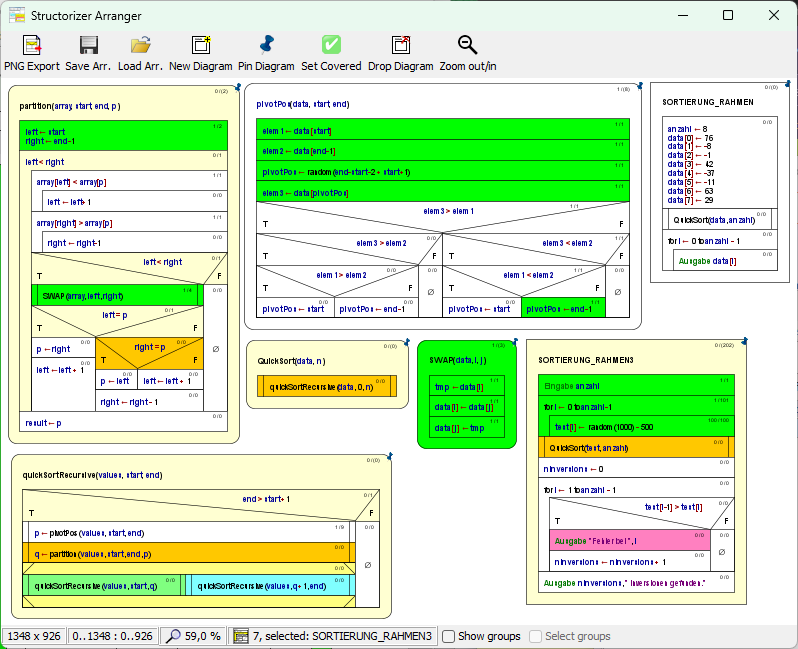Click the PNG Export toolbar icon
Viewport: 798px width, 649px height.
[32, 45]
